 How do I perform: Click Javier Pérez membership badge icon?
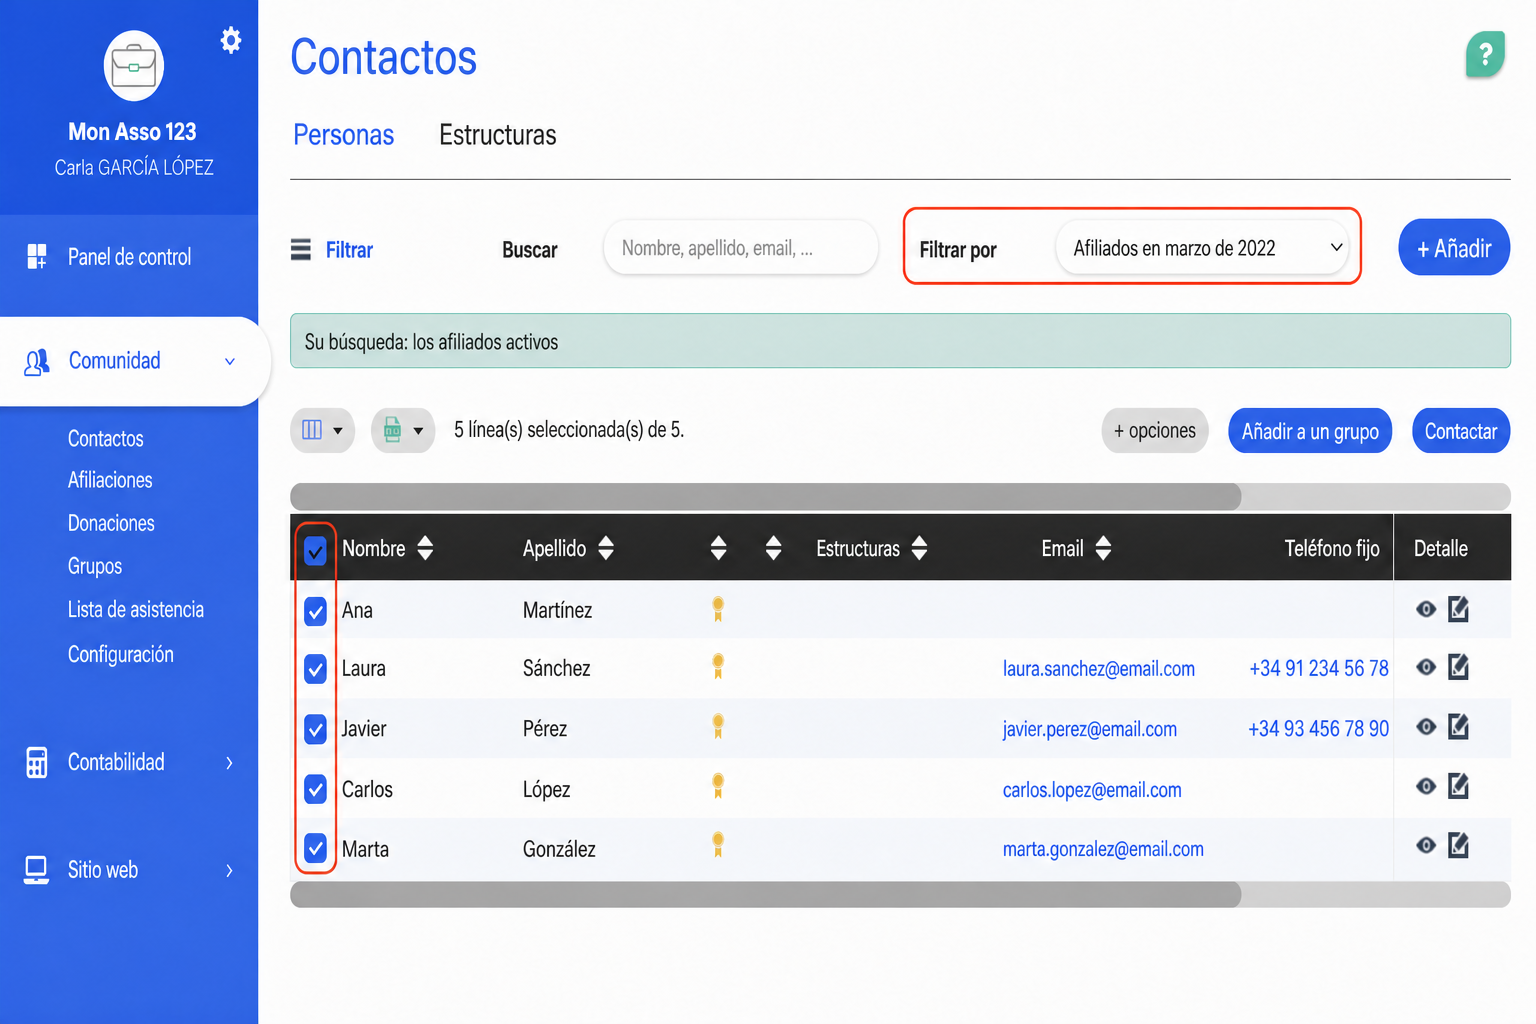coord(718,727)
